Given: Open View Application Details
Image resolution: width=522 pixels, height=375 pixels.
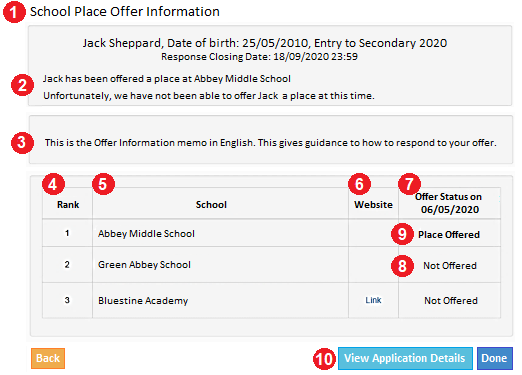Looking at the screenshot, I should pyautogui.click(x=405, y=358).
